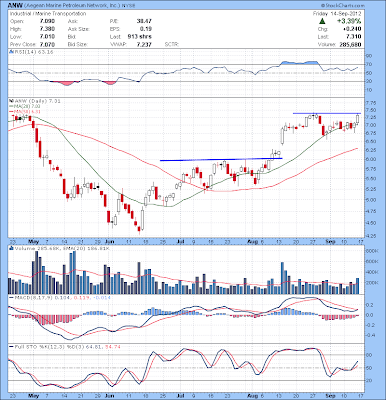Click the Ask Size label in the quote header
Image resolution: width=386 pixels, height=400 pixels.
point(79,29)
